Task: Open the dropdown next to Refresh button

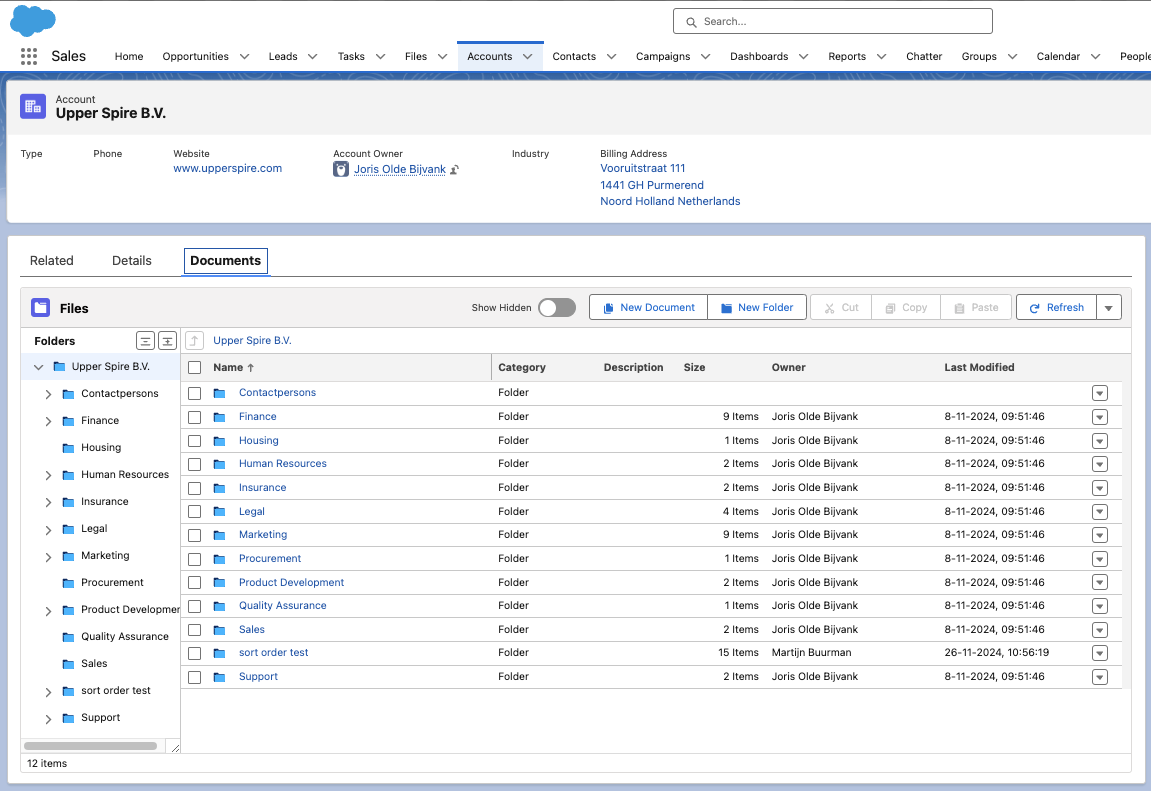Action: pos(1108,307)
